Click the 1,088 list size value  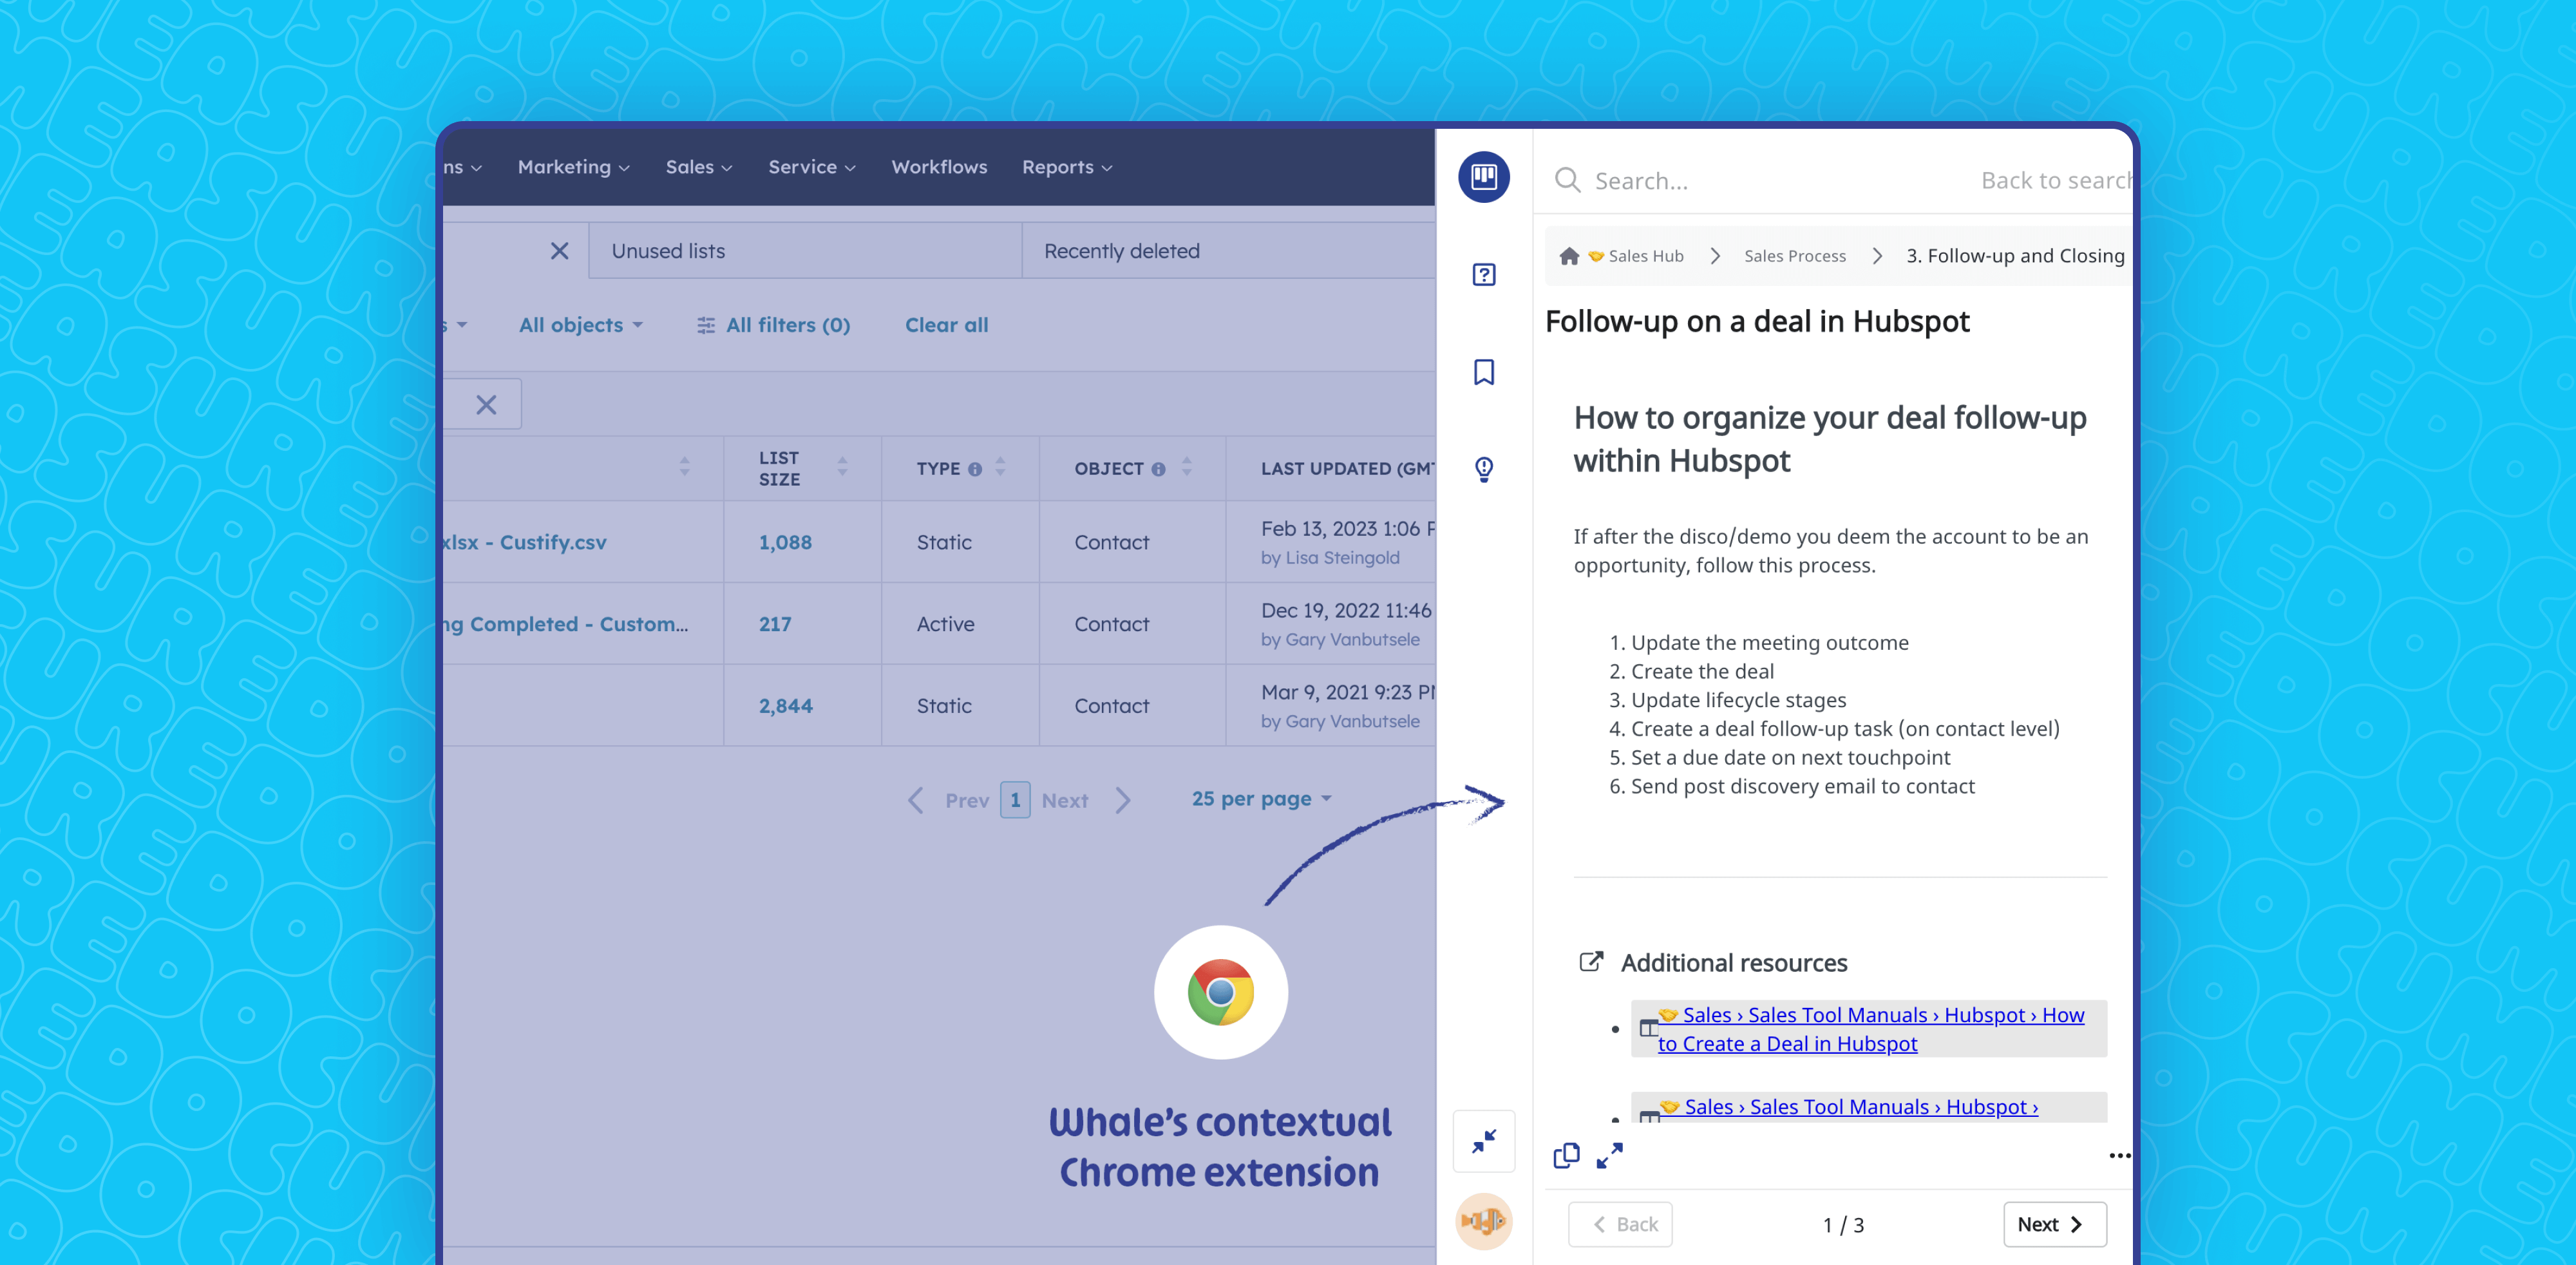coord(784,542)
